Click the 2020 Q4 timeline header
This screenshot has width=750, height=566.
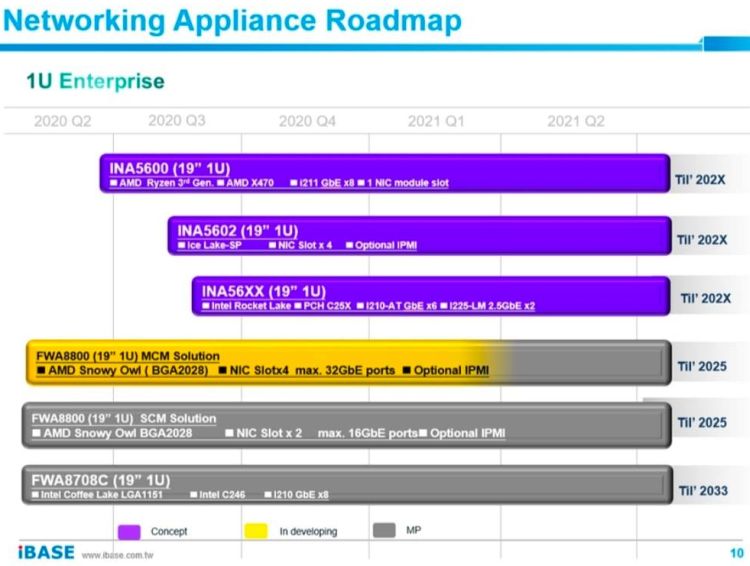(307, 121)
